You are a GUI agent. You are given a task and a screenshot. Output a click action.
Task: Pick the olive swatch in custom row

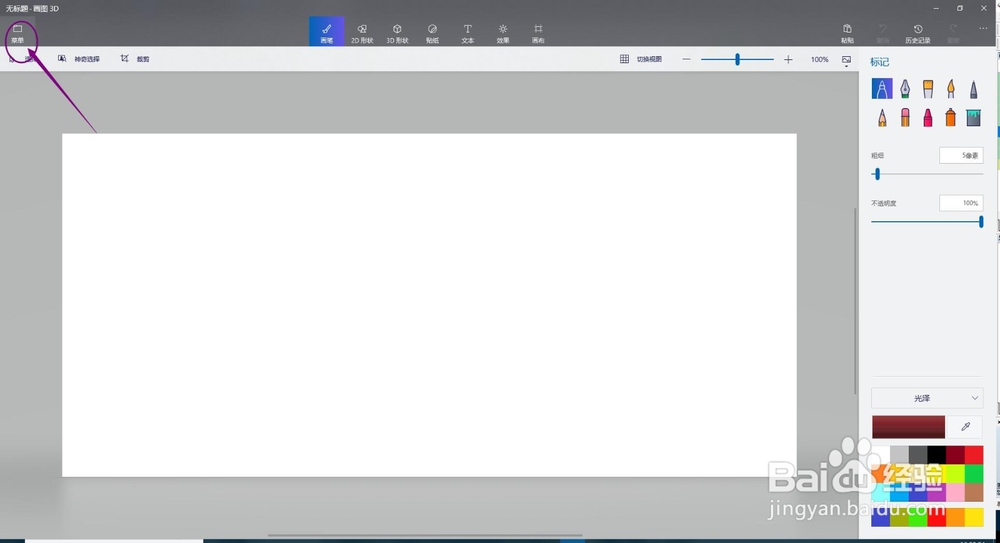(899, 517)
